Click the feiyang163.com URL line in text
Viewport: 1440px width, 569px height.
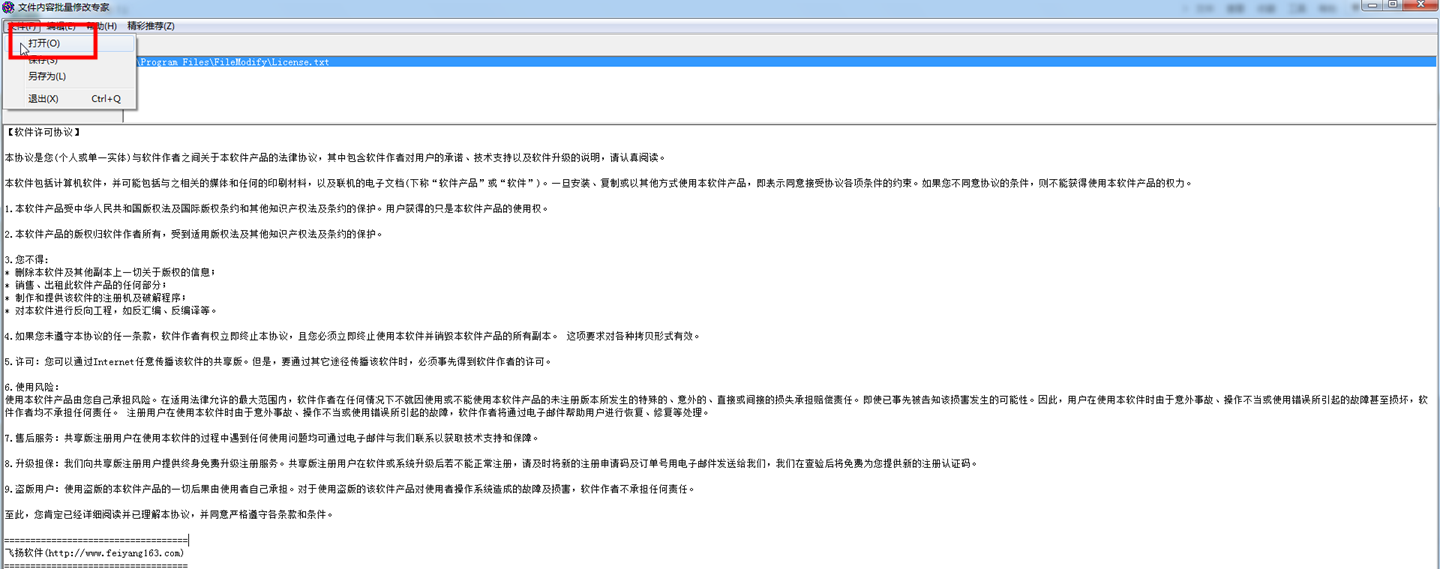[x=95, y=553]
